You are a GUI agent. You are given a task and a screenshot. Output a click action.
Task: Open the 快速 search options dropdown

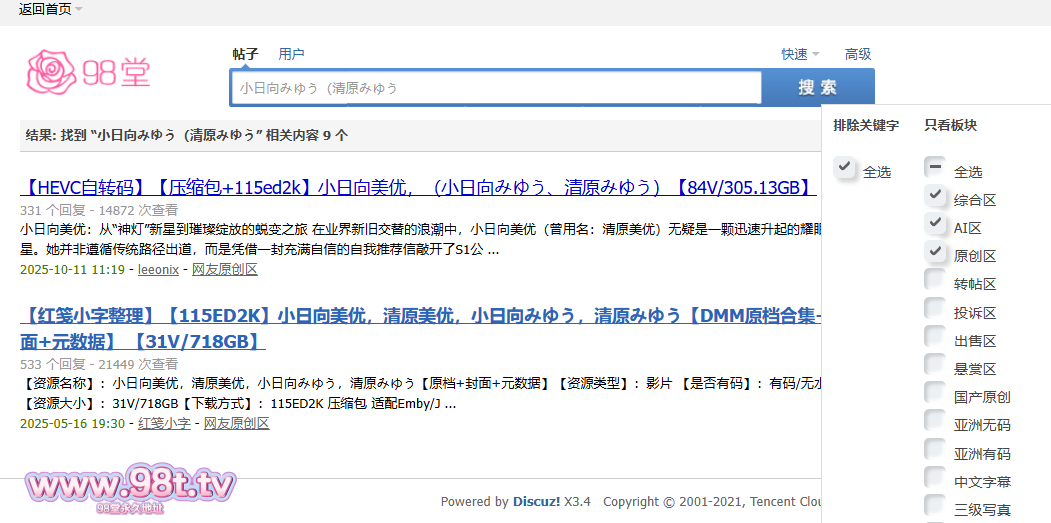(800, 54)
